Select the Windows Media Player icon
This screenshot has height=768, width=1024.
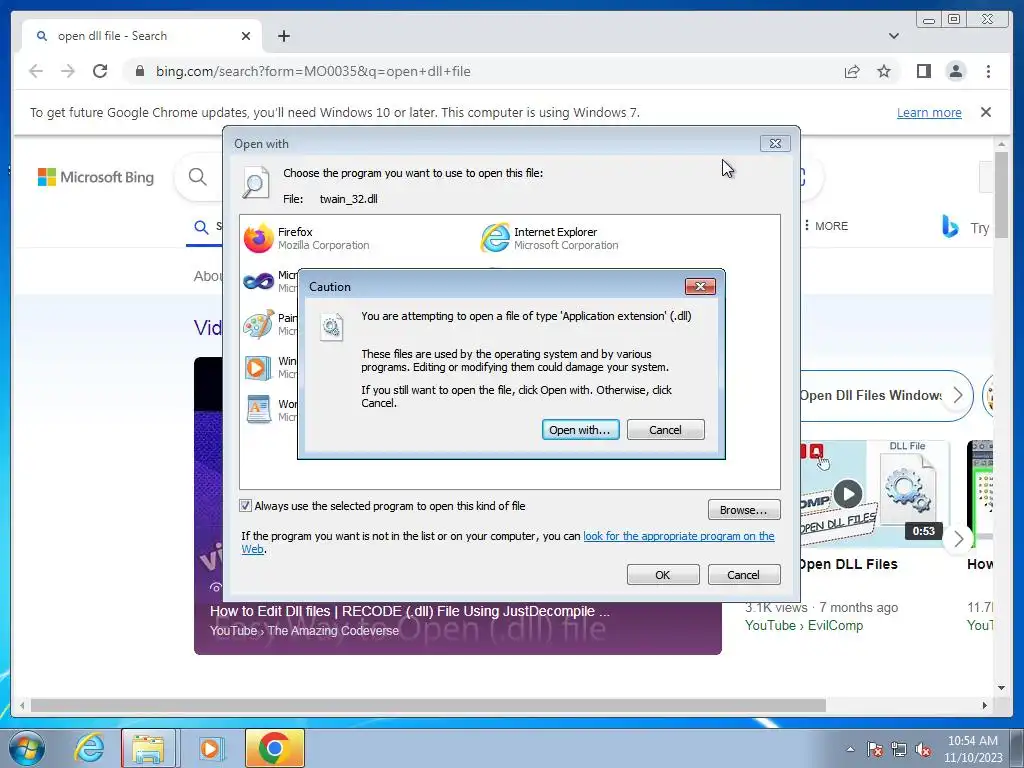259,368
